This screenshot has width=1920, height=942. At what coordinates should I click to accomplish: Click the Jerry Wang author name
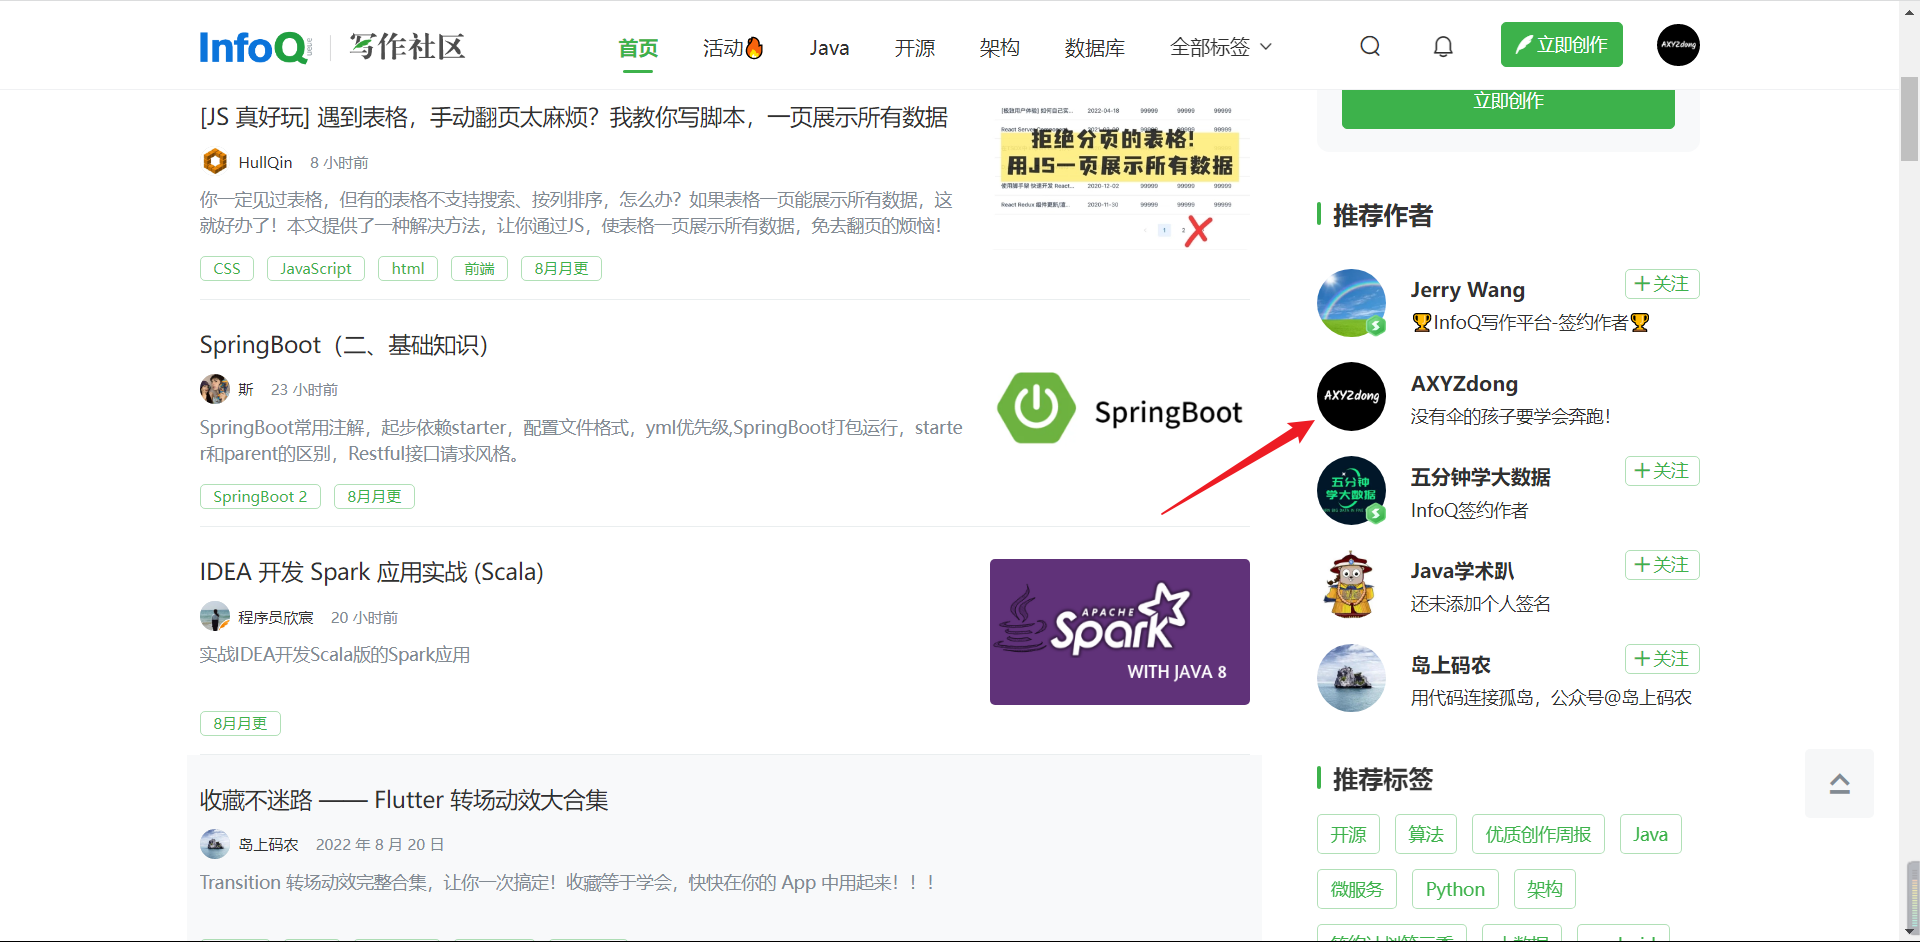click(x=1467, y=290)
